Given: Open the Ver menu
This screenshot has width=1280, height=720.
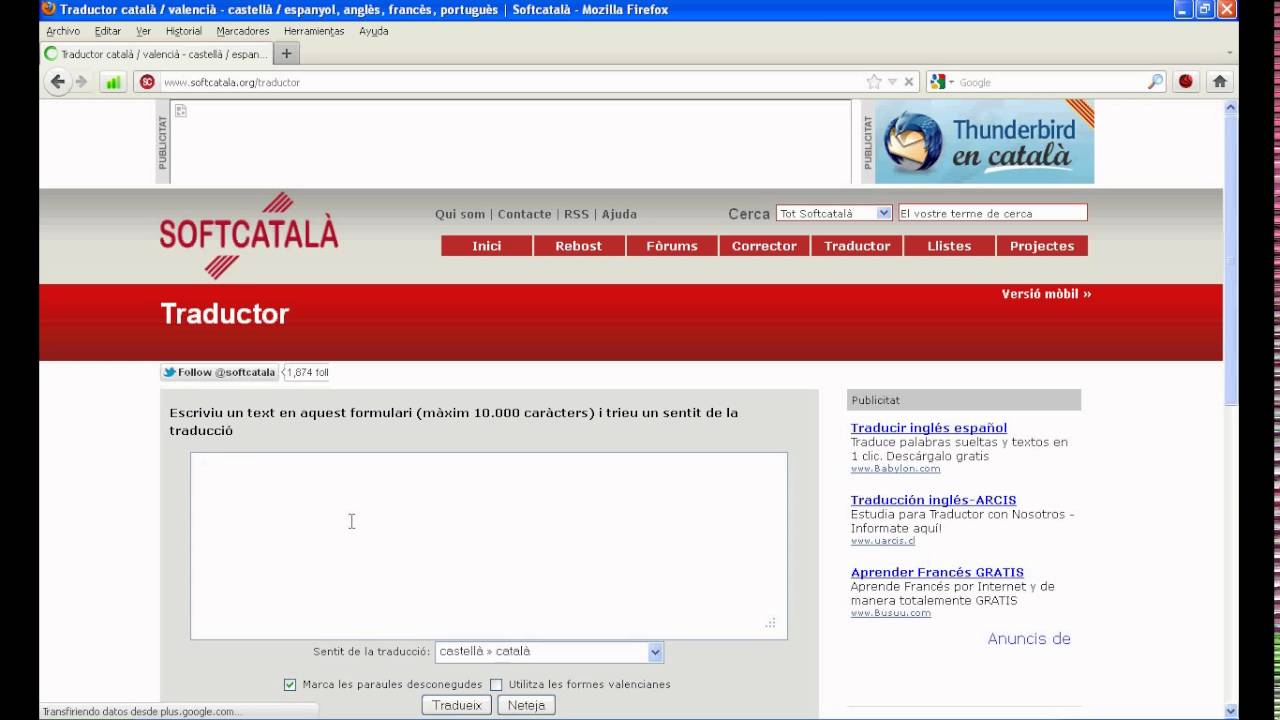Looking at the screenshot, I should point(144,31).
